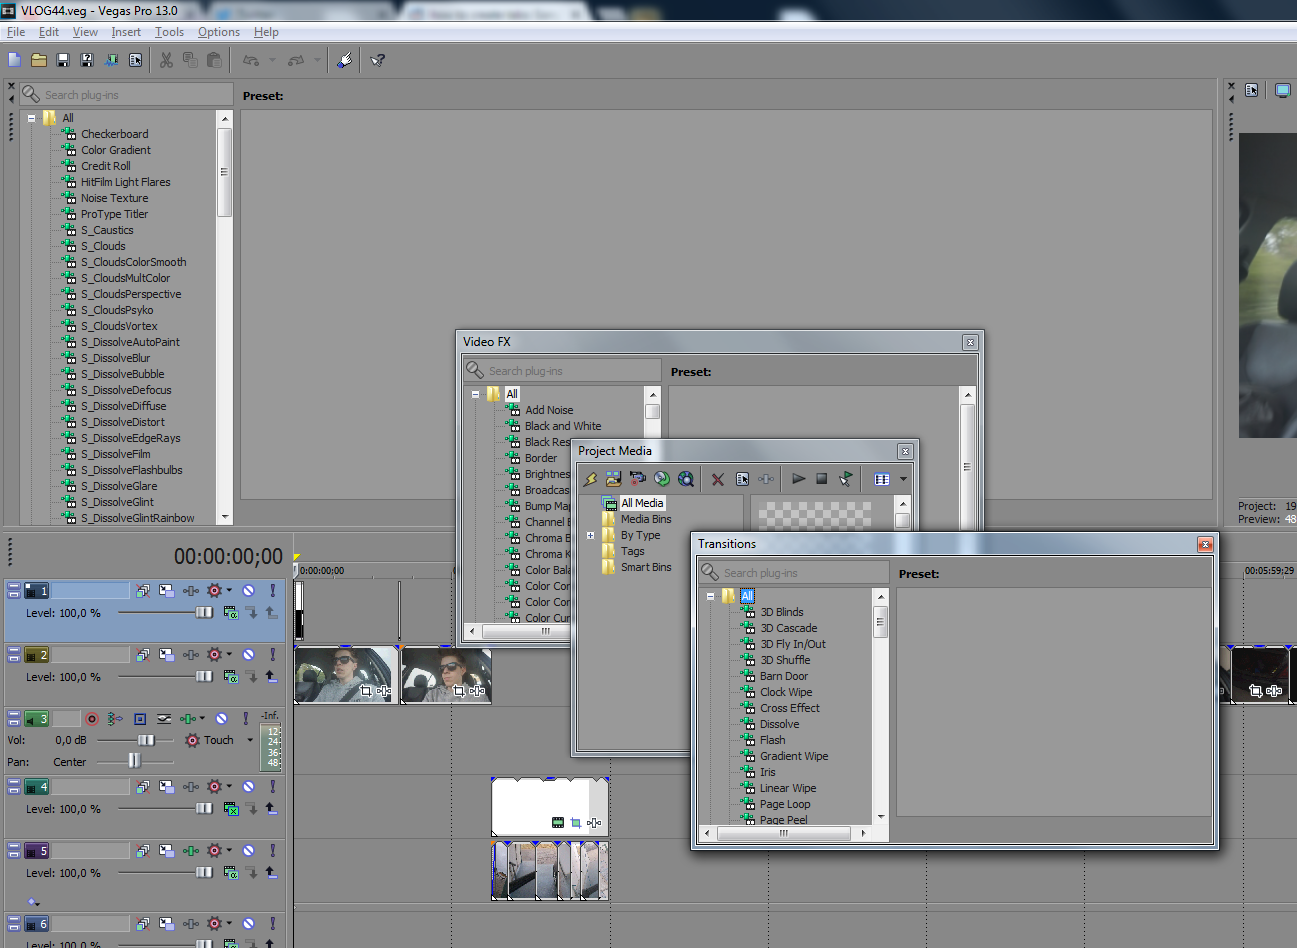
Task: Create a new project from main toolbar
Action: pos(15,60)
